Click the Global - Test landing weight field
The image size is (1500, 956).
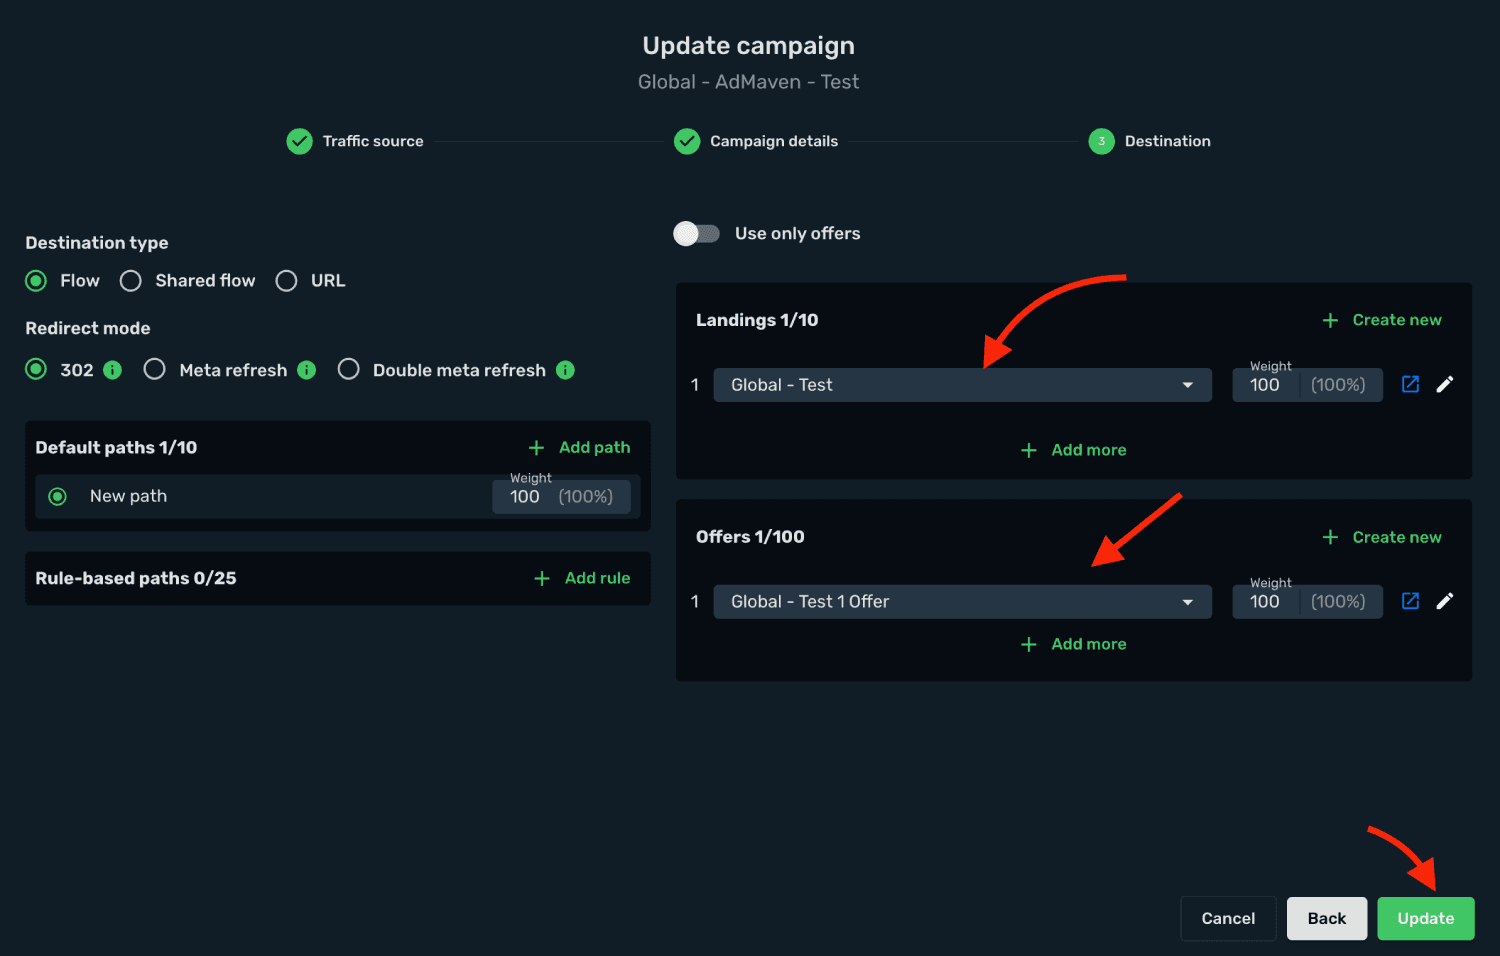[1308, 385]
